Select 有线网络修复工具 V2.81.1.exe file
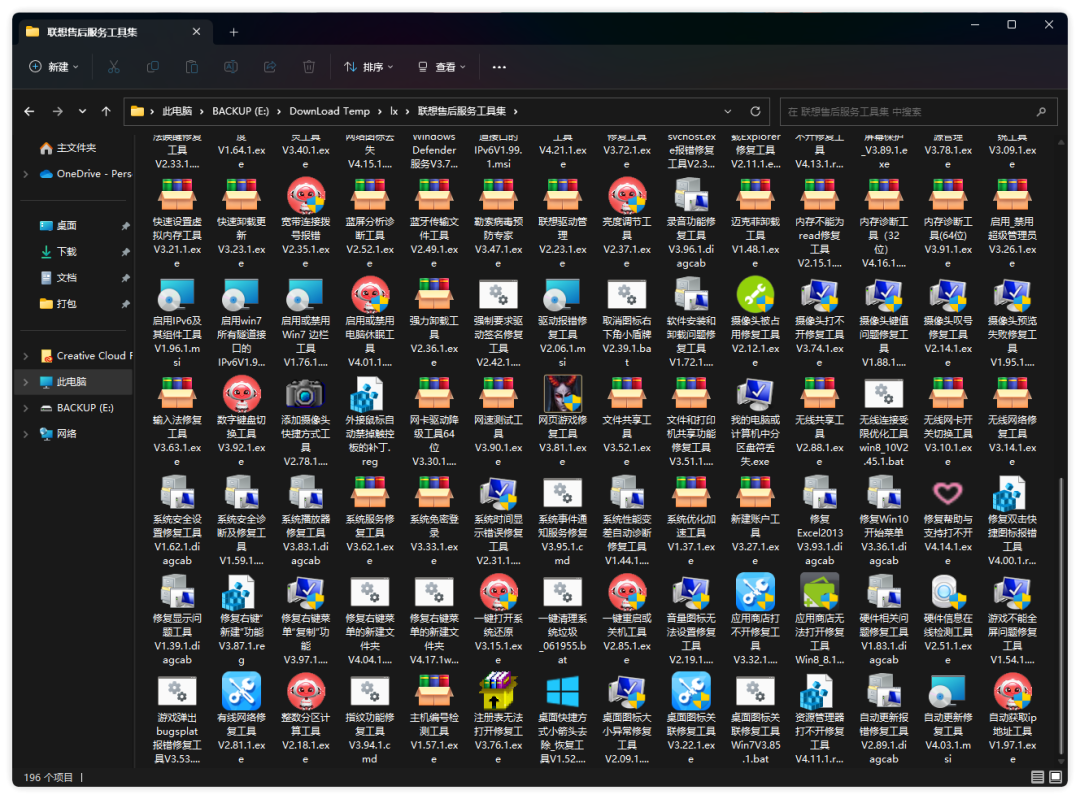 [x=241, y=719]
